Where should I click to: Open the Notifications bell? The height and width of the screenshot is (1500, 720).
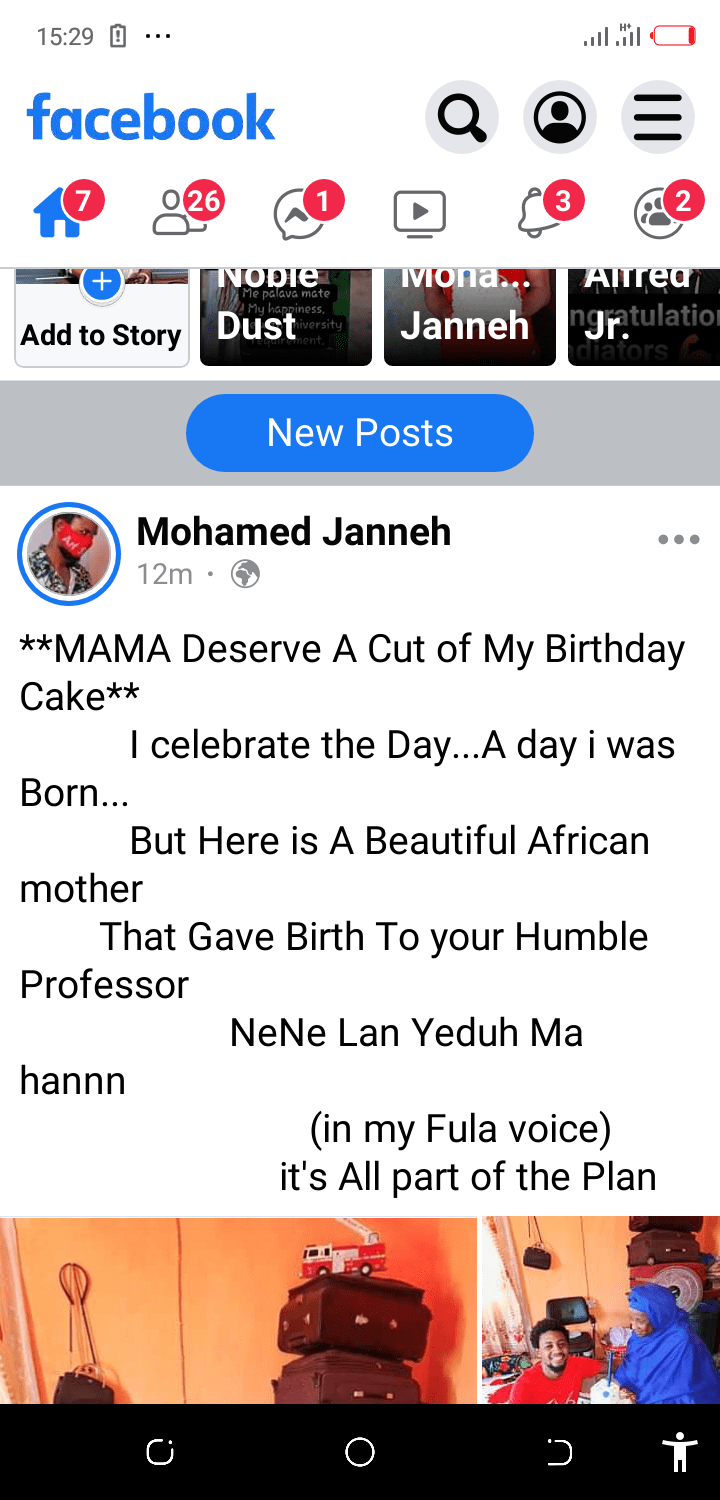pyautogui.click(x=539, y=212)
